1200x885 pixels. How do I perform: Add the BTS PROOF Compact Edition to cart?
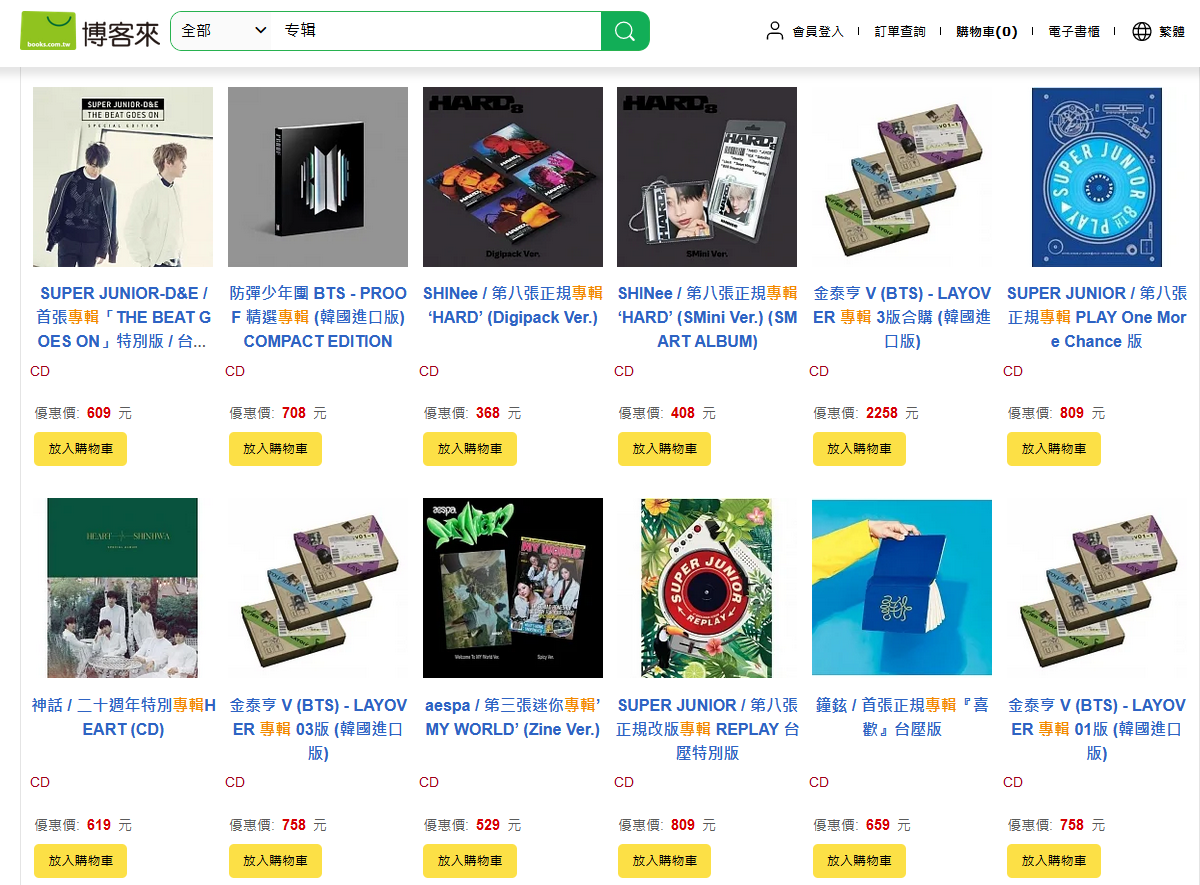point(275,449)
